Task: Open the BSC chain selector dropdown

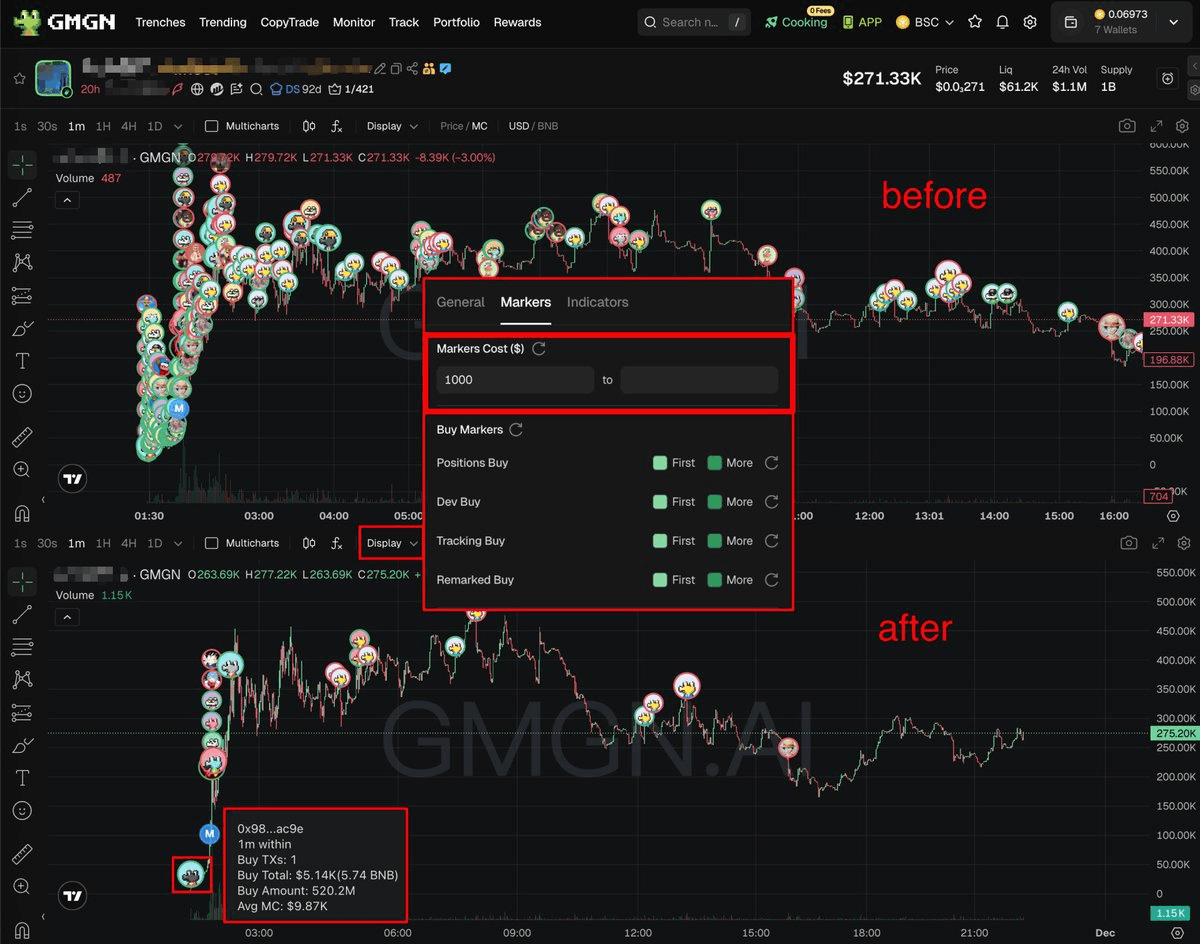Action: pos(924,21)
